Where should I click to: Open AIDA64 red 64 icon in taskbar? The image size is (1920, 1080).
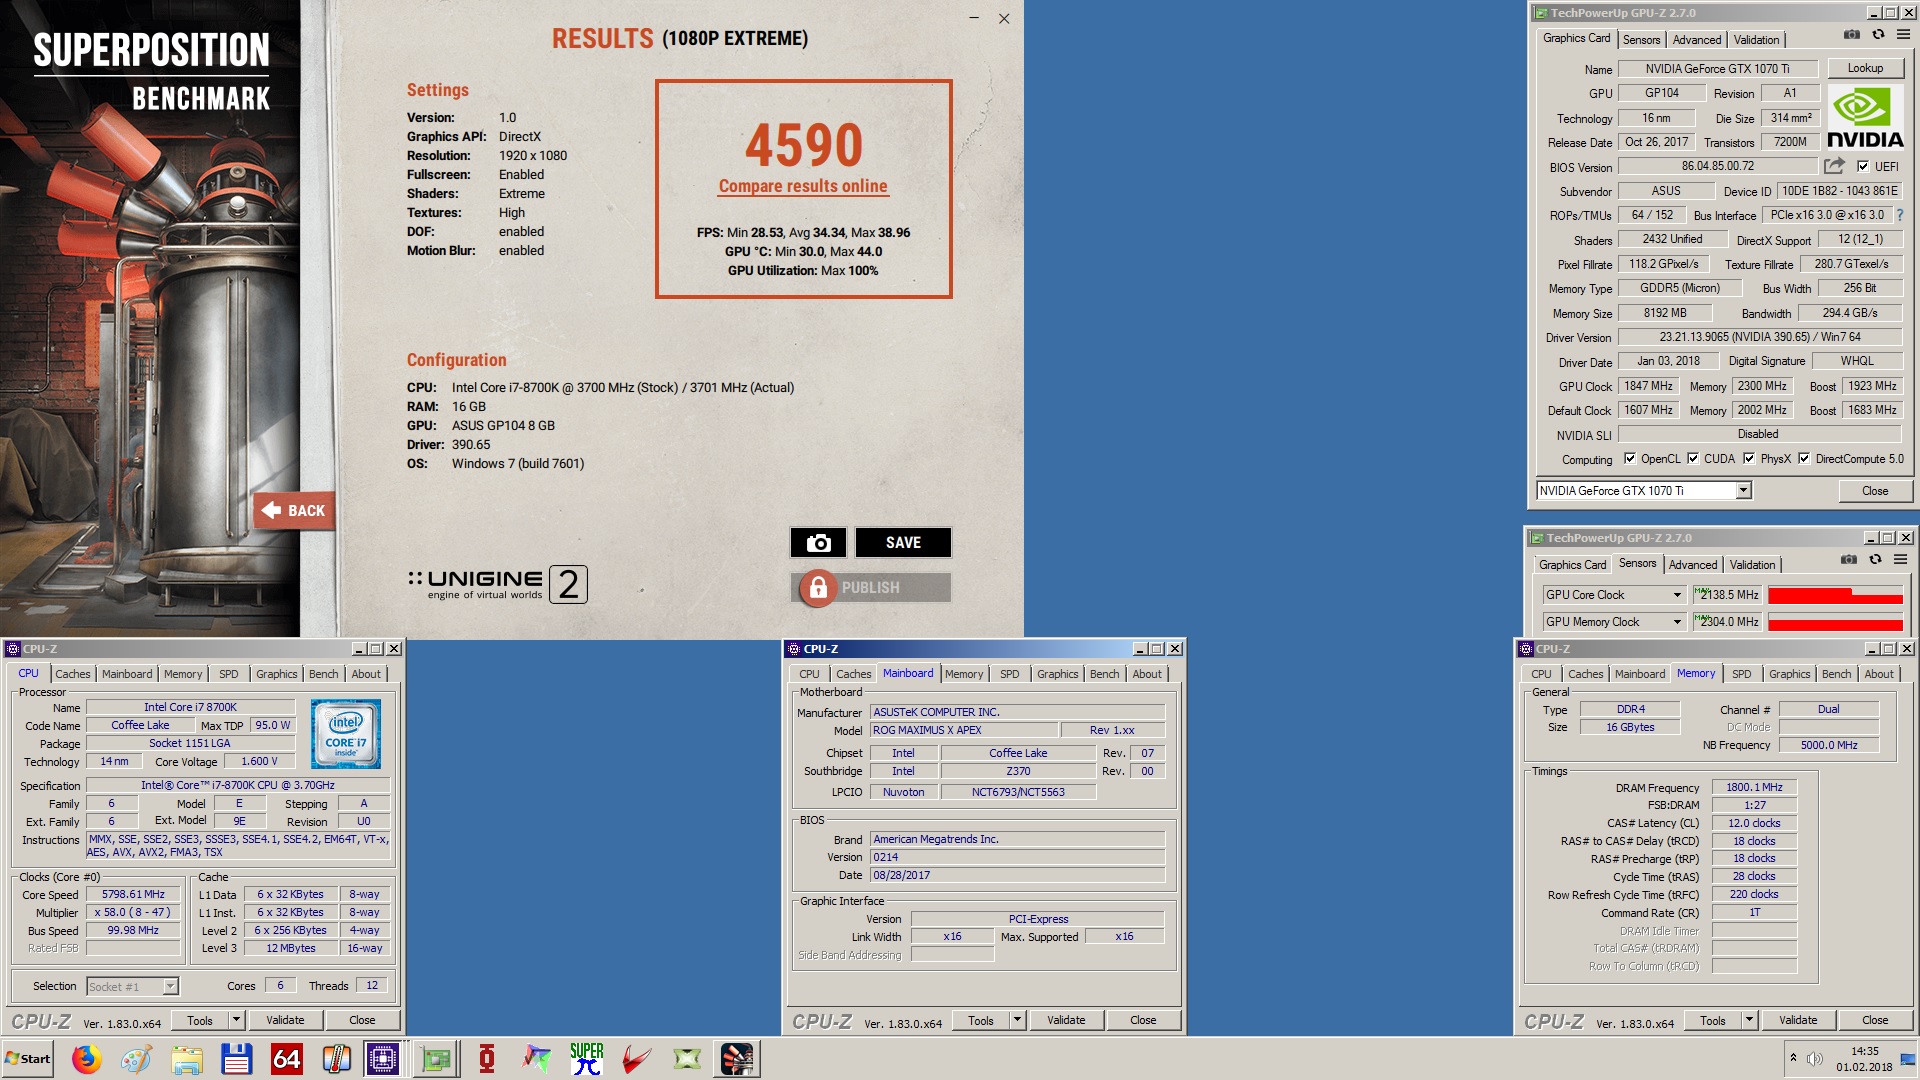click(x=286, y=1058)
